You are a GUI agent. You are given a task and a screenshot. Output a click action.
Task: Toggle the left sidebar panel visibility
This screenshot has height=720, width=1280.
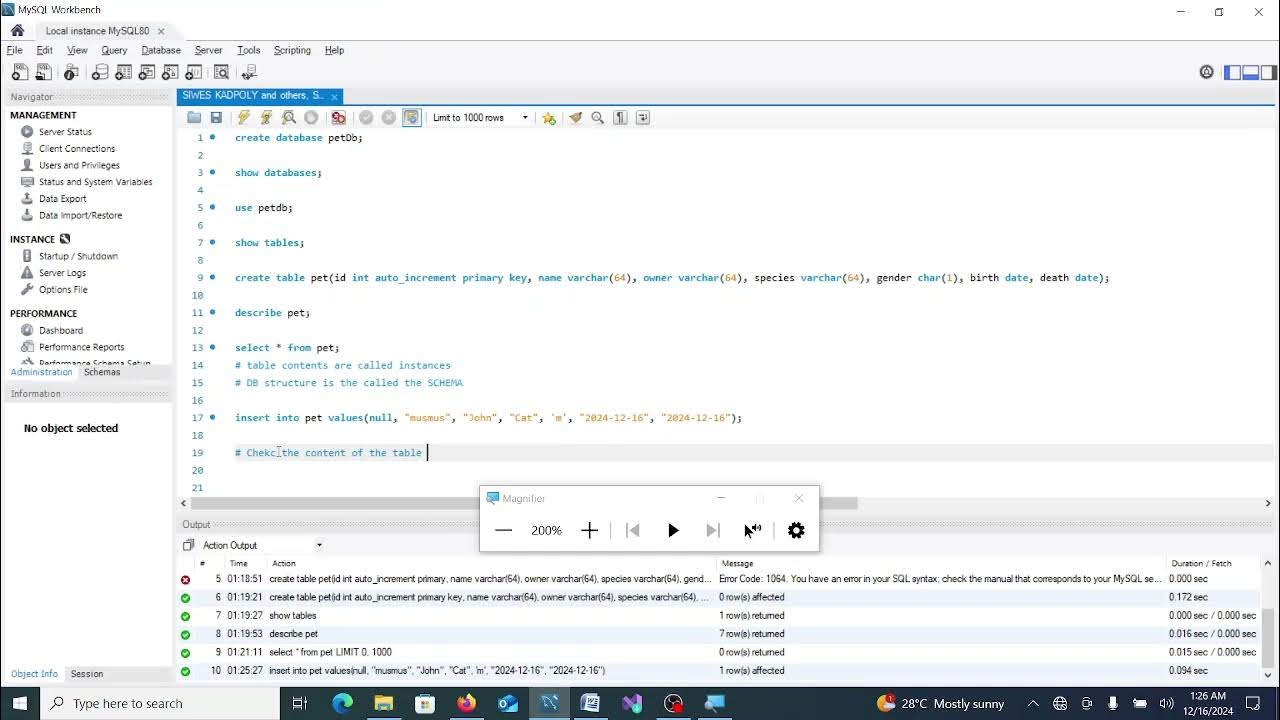pos(1233,72)
